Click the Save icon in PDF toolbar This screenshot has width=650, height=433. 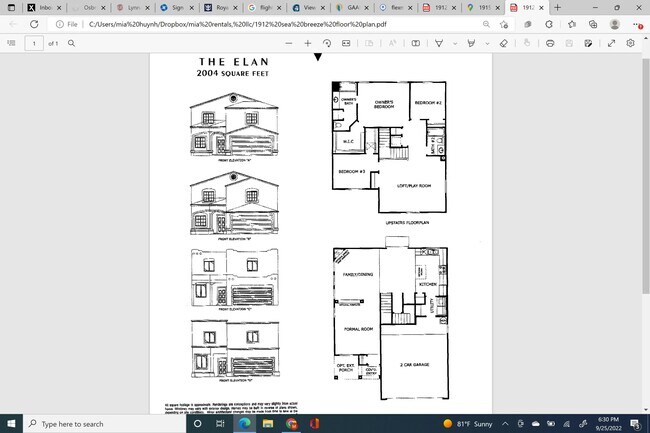[x=569, y=43]
